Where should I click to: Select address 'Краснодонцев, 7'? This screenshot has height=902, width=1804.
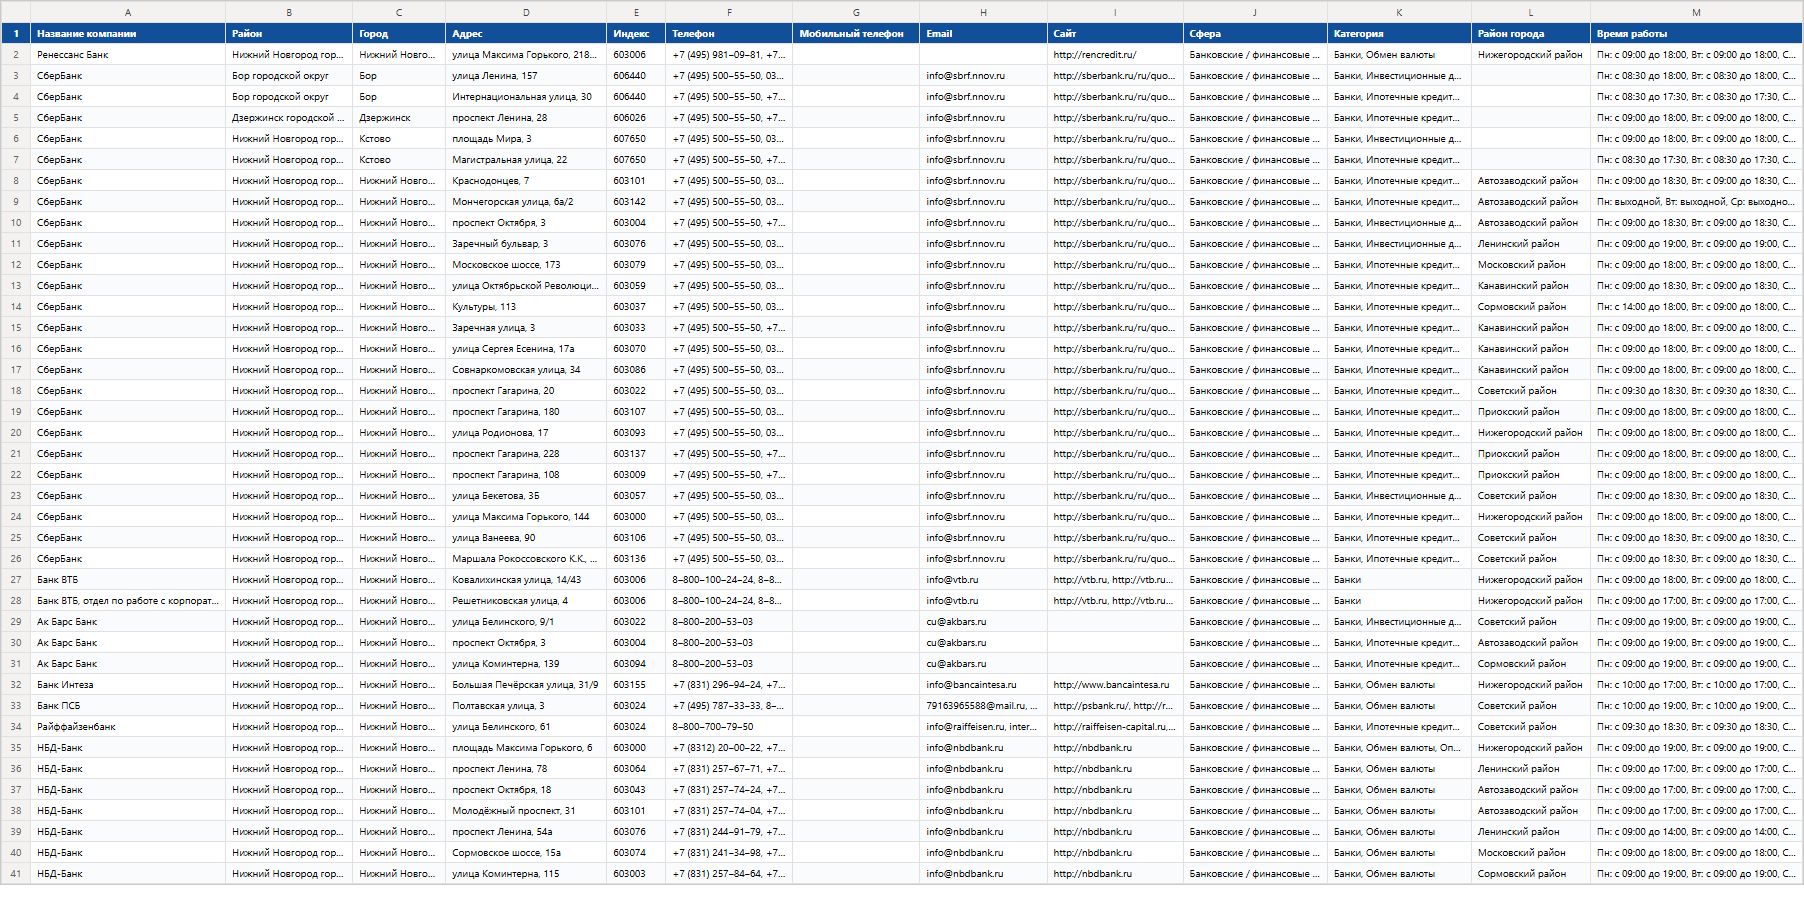point(526,181)
